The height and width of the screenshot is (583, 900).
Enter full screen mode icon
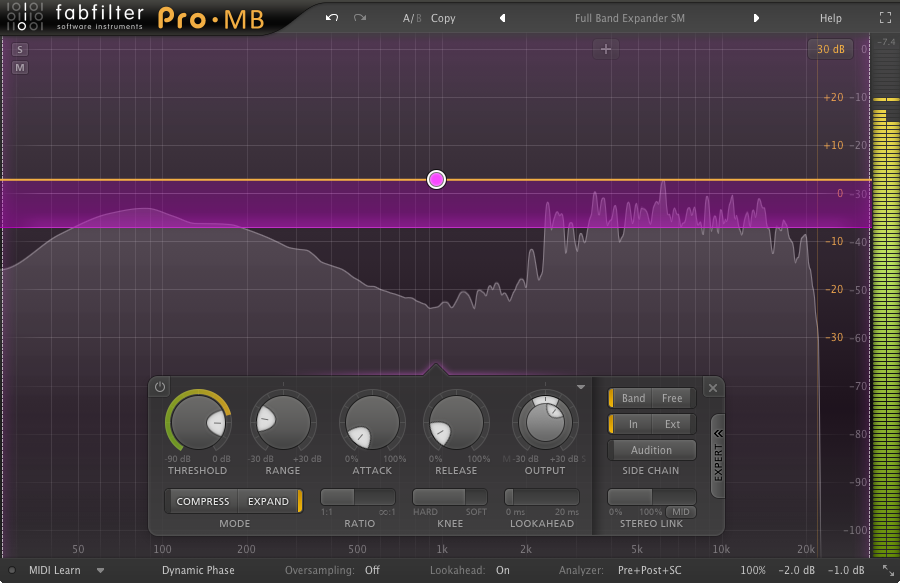pyautogui.click(x=886, y=18)
